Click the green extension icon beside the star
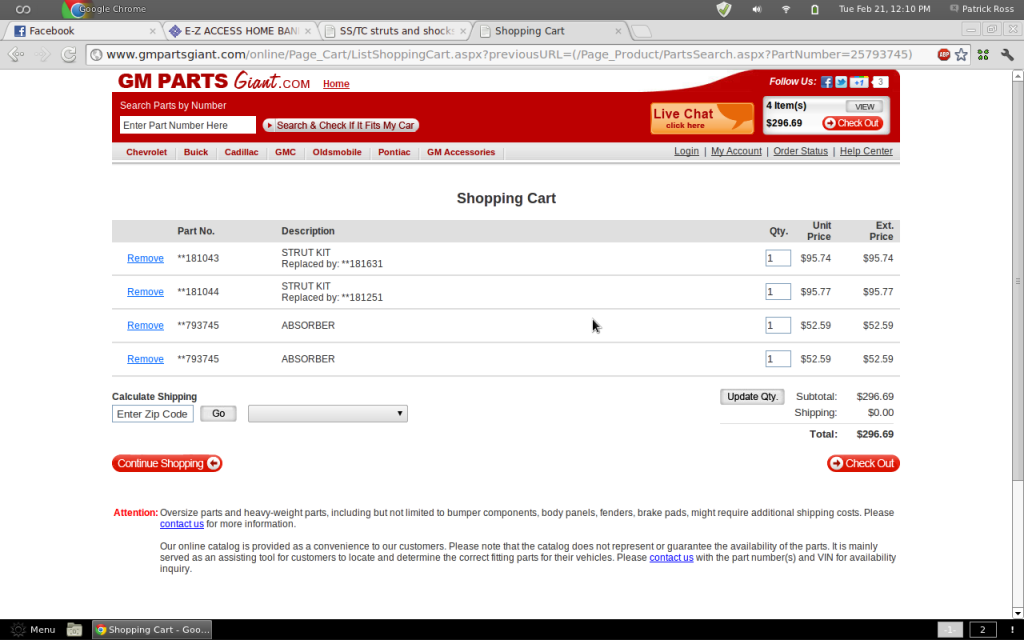 pos(983,54)
